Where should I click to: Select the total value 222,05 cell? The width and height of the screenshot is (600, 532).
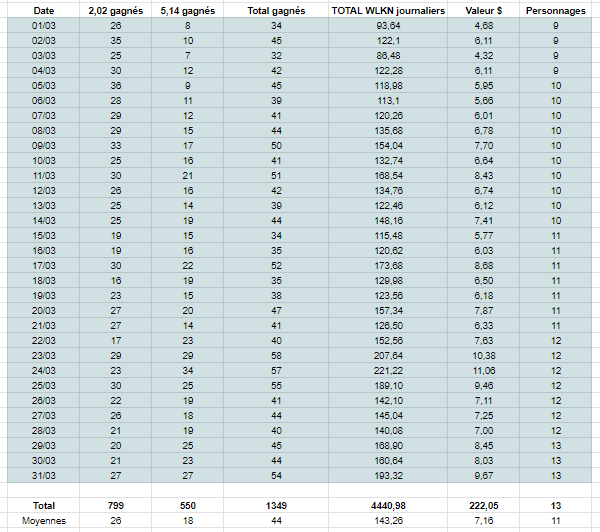pos(484,506)
